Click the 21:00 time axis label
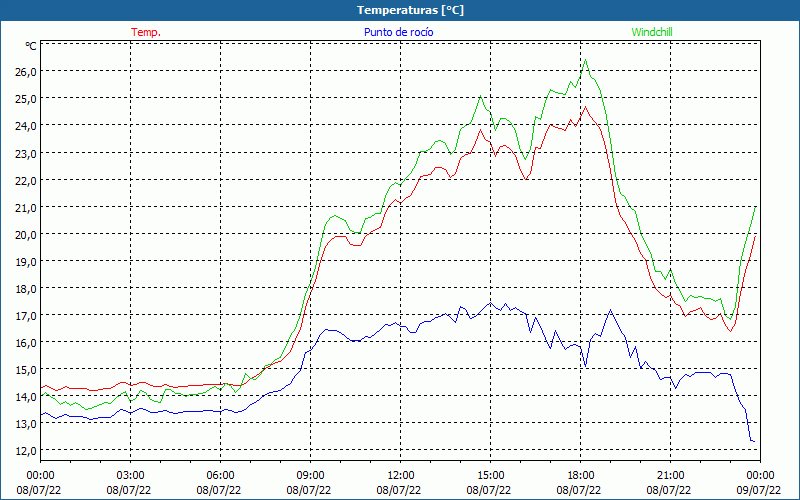This screenshot has width=800, height=500. tap(670, 475)
